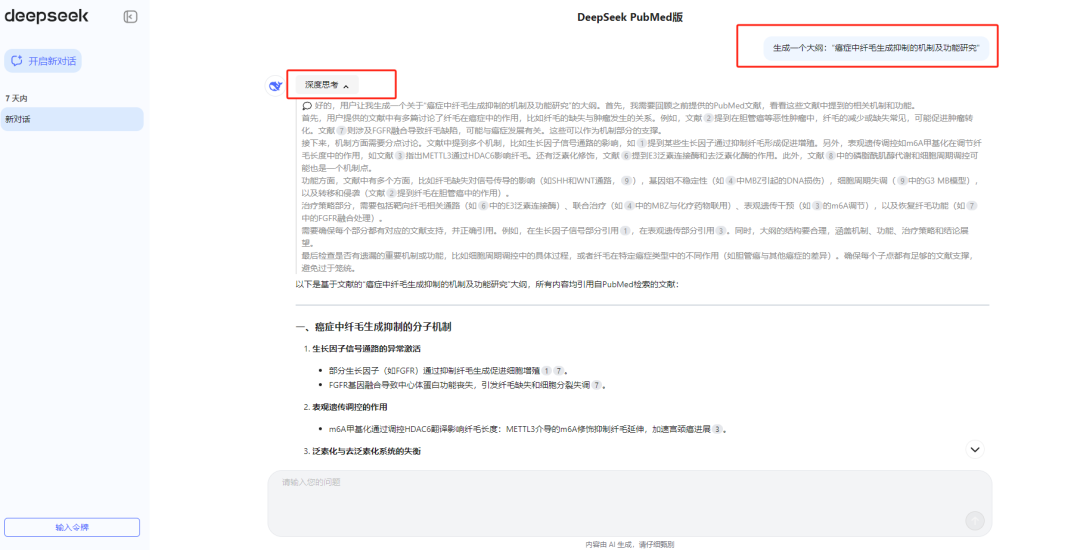Click the deepseek logo
Screen dimensions: 1080x550
pyautogui.click(x=46, y=16)
